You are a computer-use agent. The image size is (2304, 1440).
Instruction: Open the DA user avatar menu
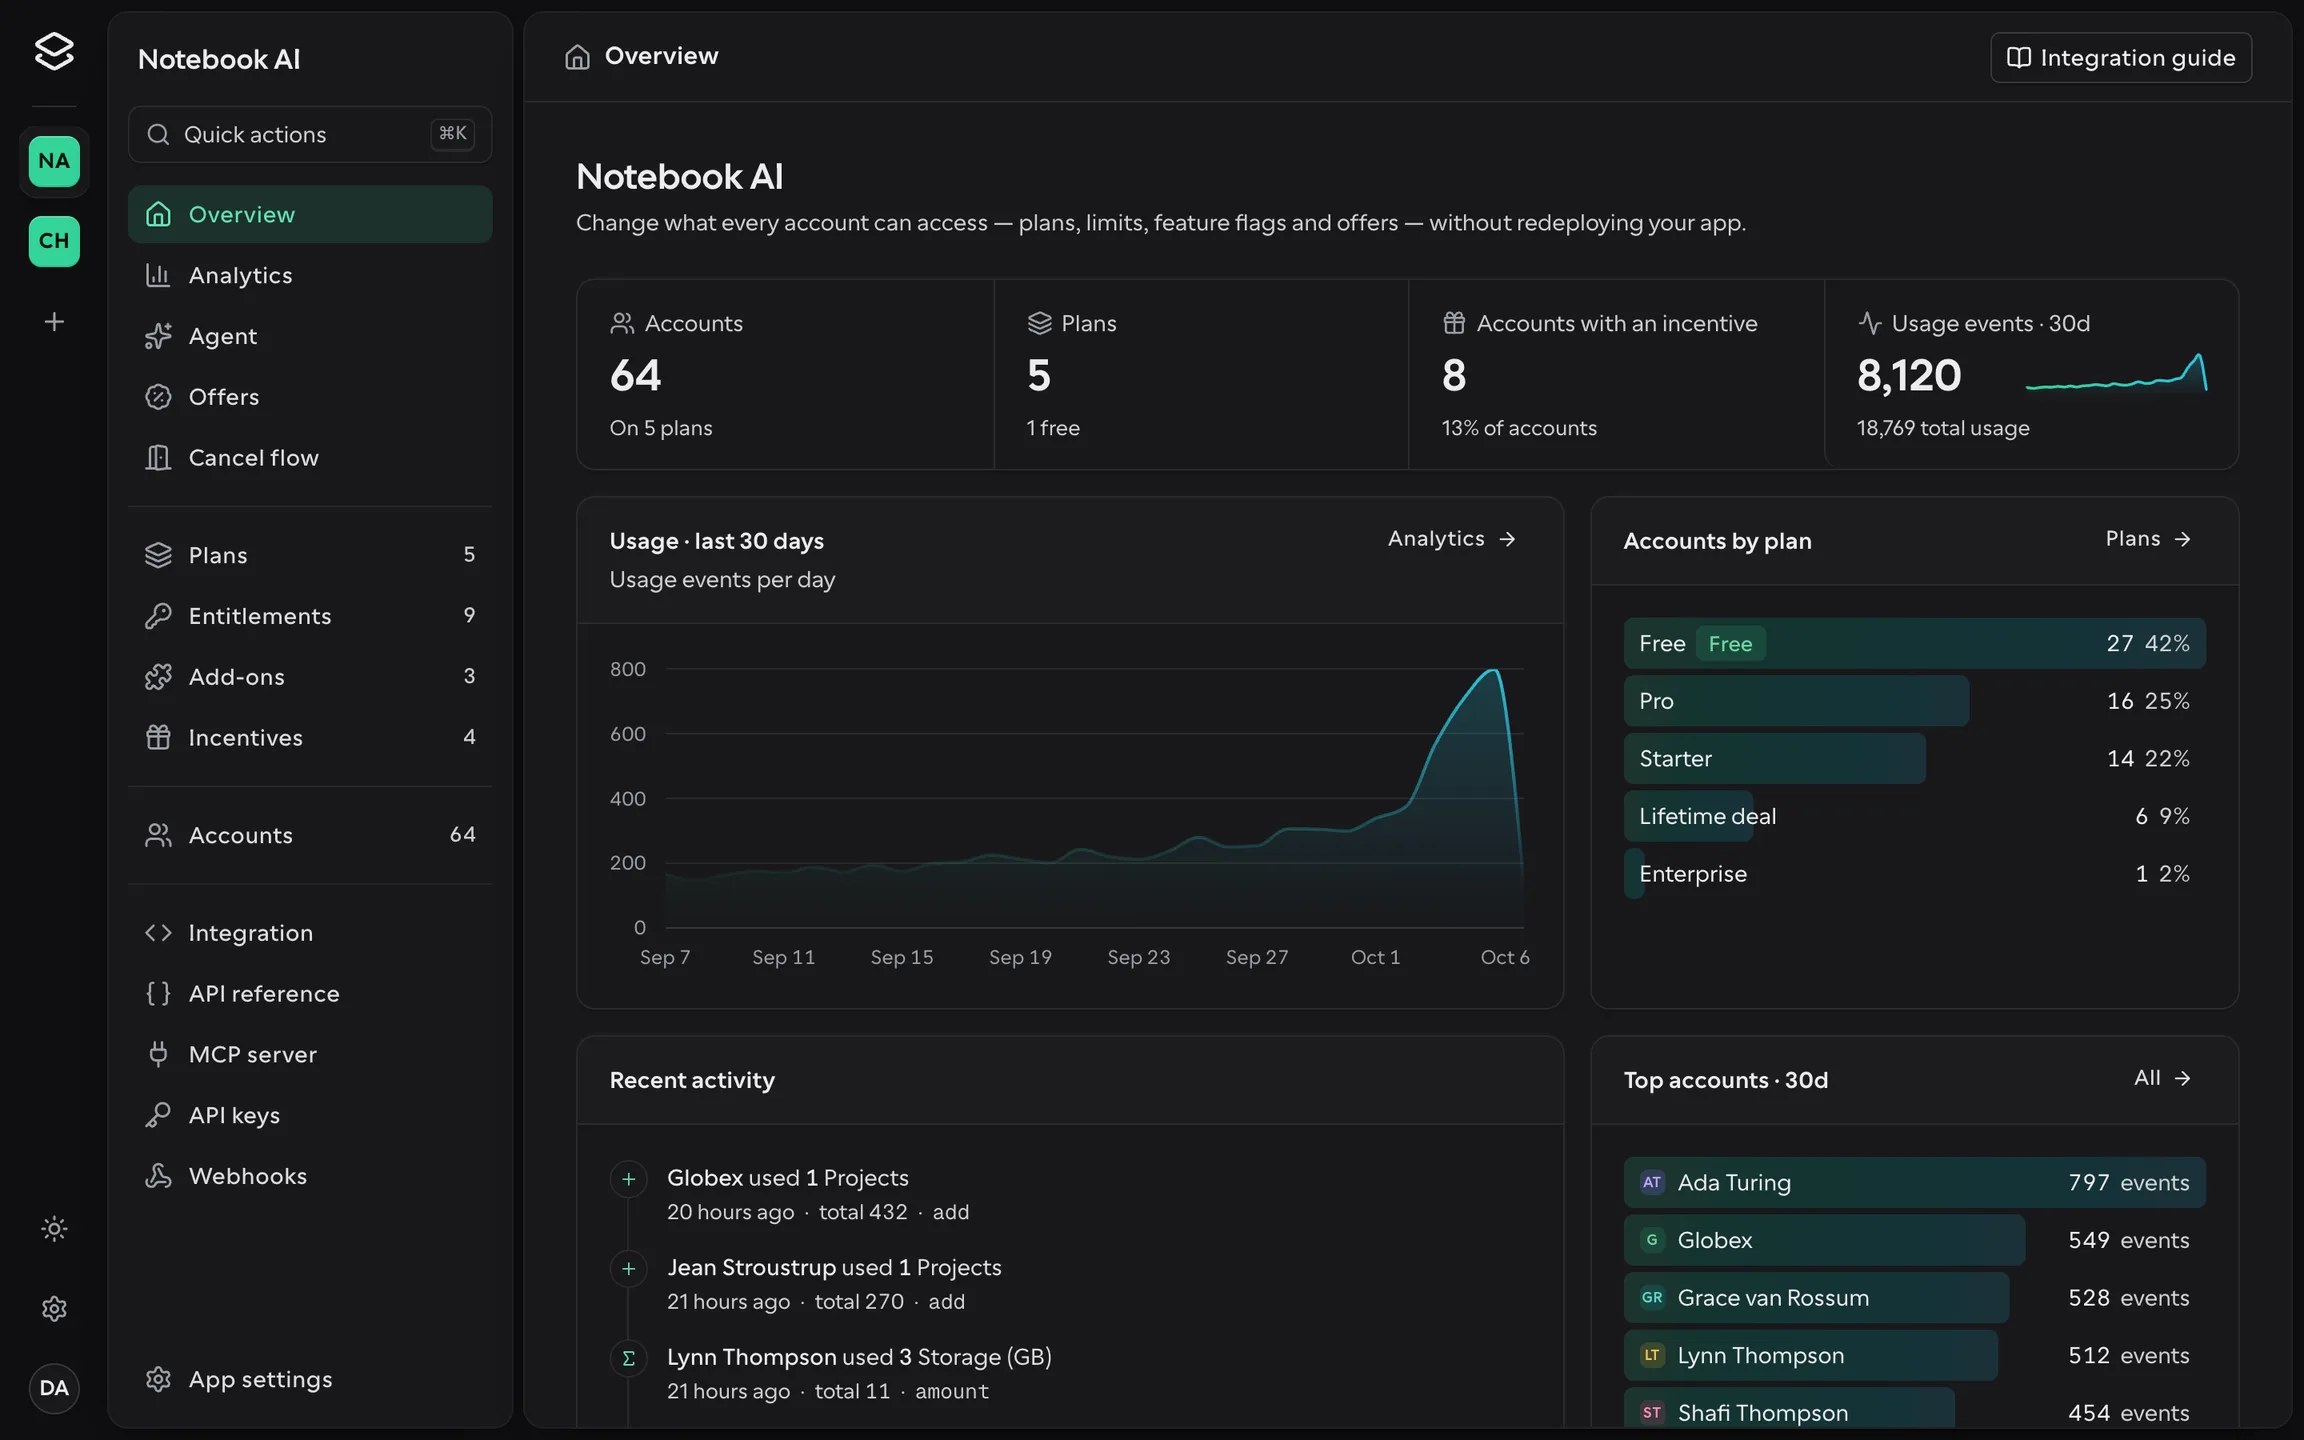(x=54, y=1388)
